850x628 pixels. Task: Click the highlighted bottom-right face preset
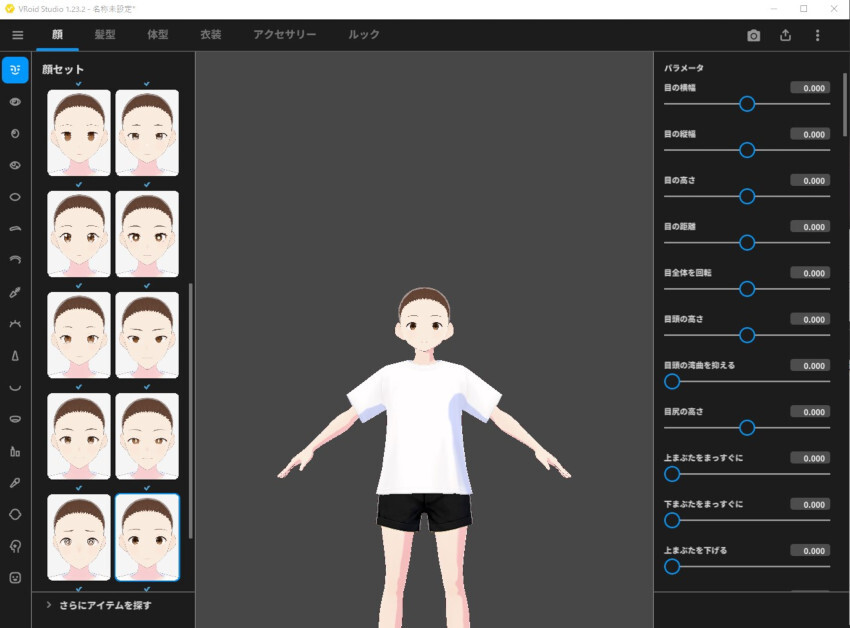pyautogui.click(x=147, y=537)
